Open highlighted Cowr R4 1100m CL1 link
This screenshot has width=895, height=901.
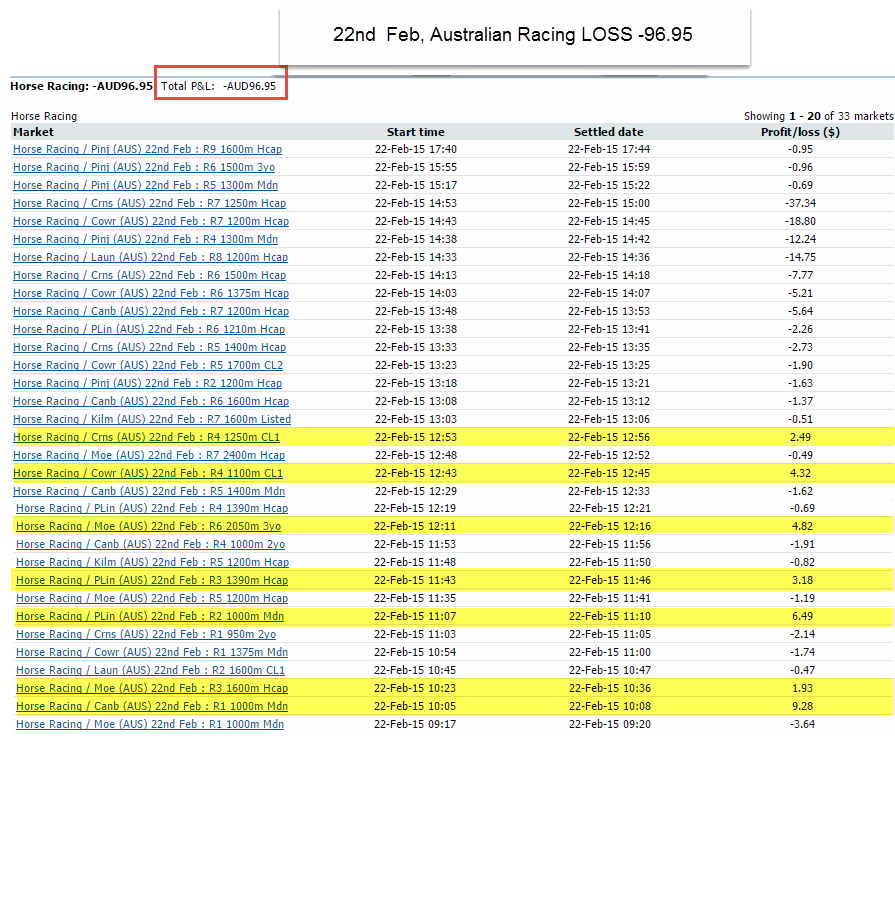(148, 473)
